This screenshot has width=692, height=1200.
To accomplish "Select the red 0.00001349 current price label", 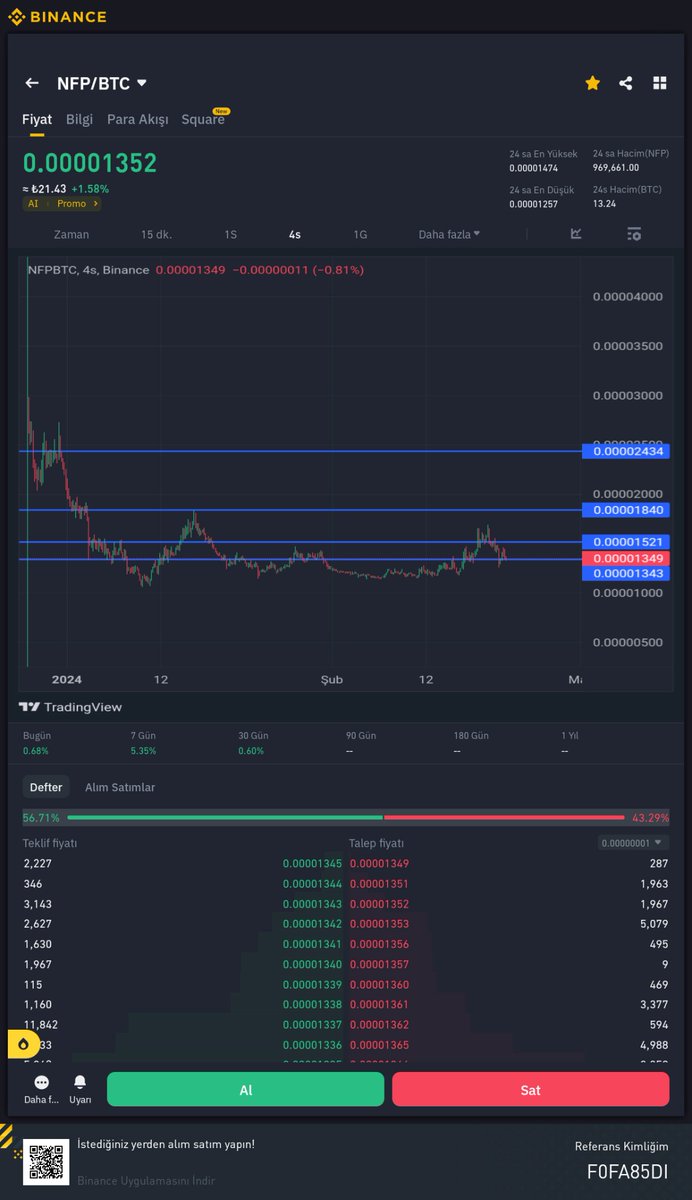I will point(628,558).
